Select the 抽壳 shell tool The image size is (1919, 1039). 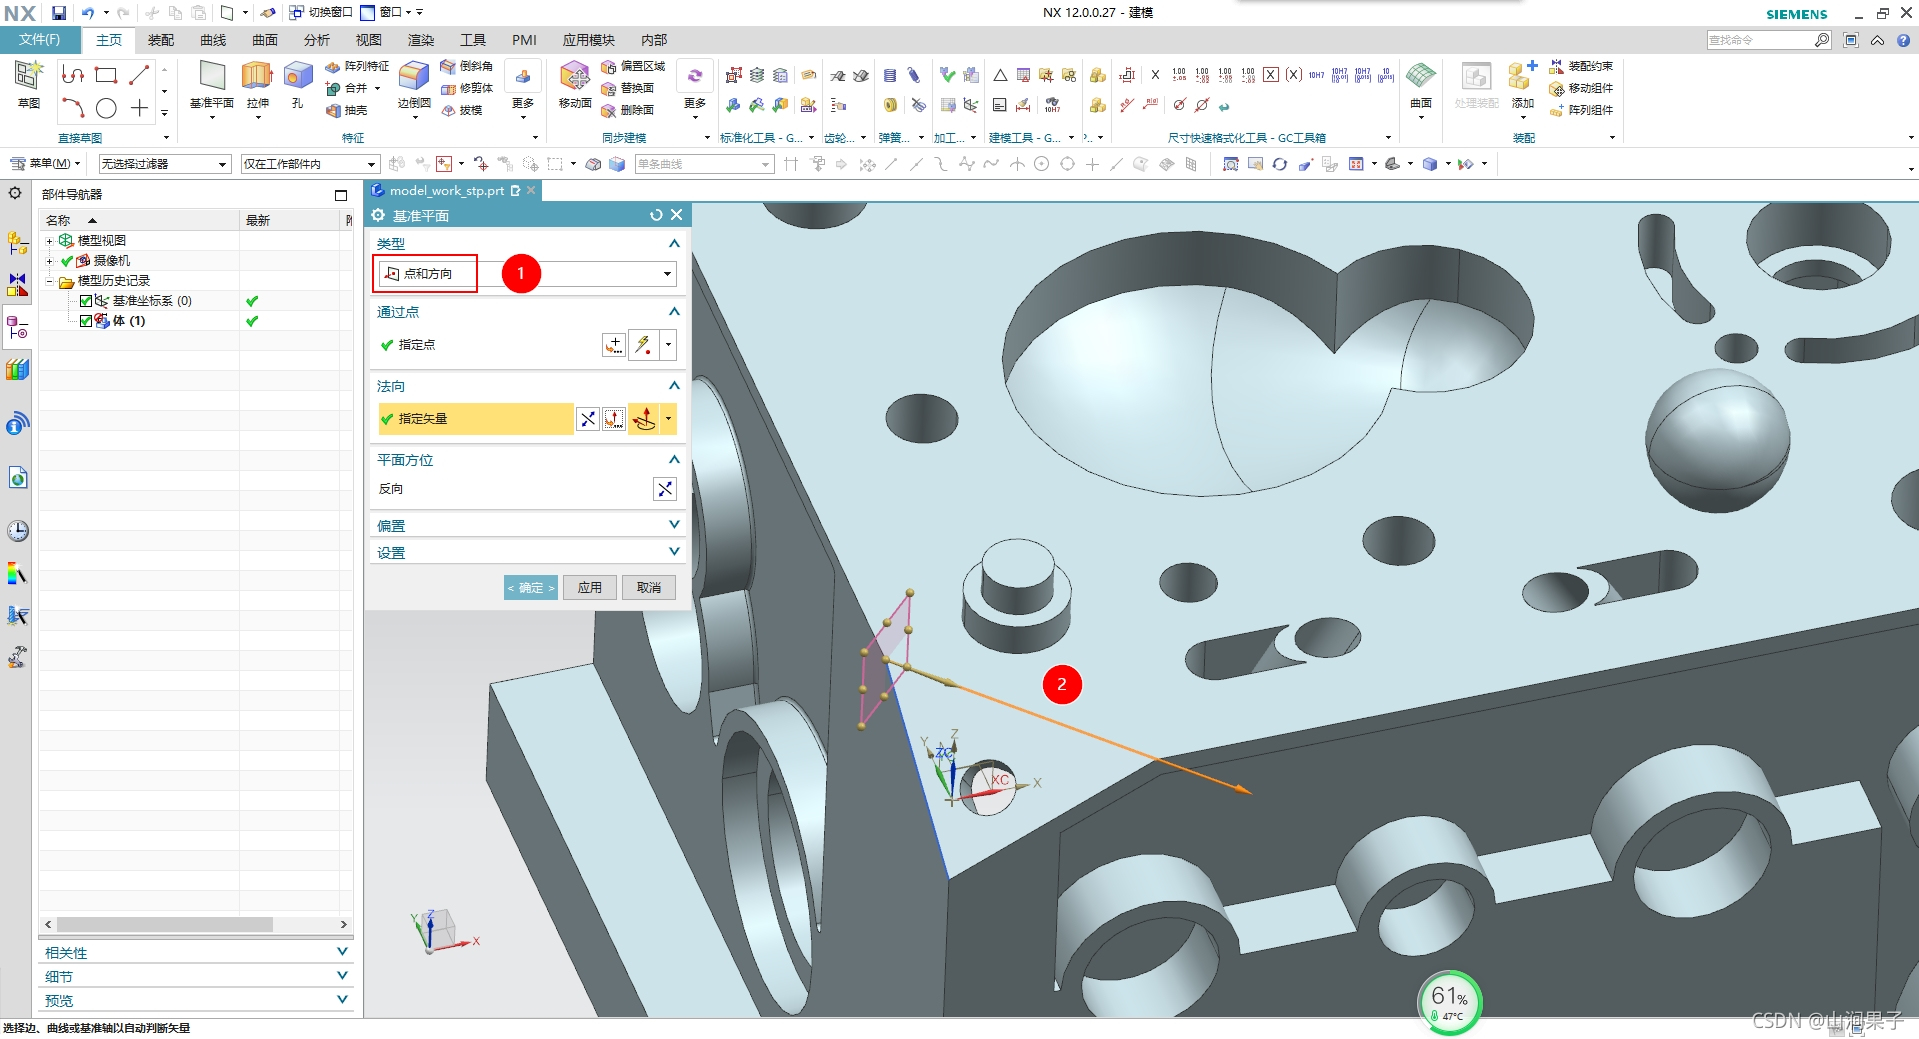[x=347, y=110]
